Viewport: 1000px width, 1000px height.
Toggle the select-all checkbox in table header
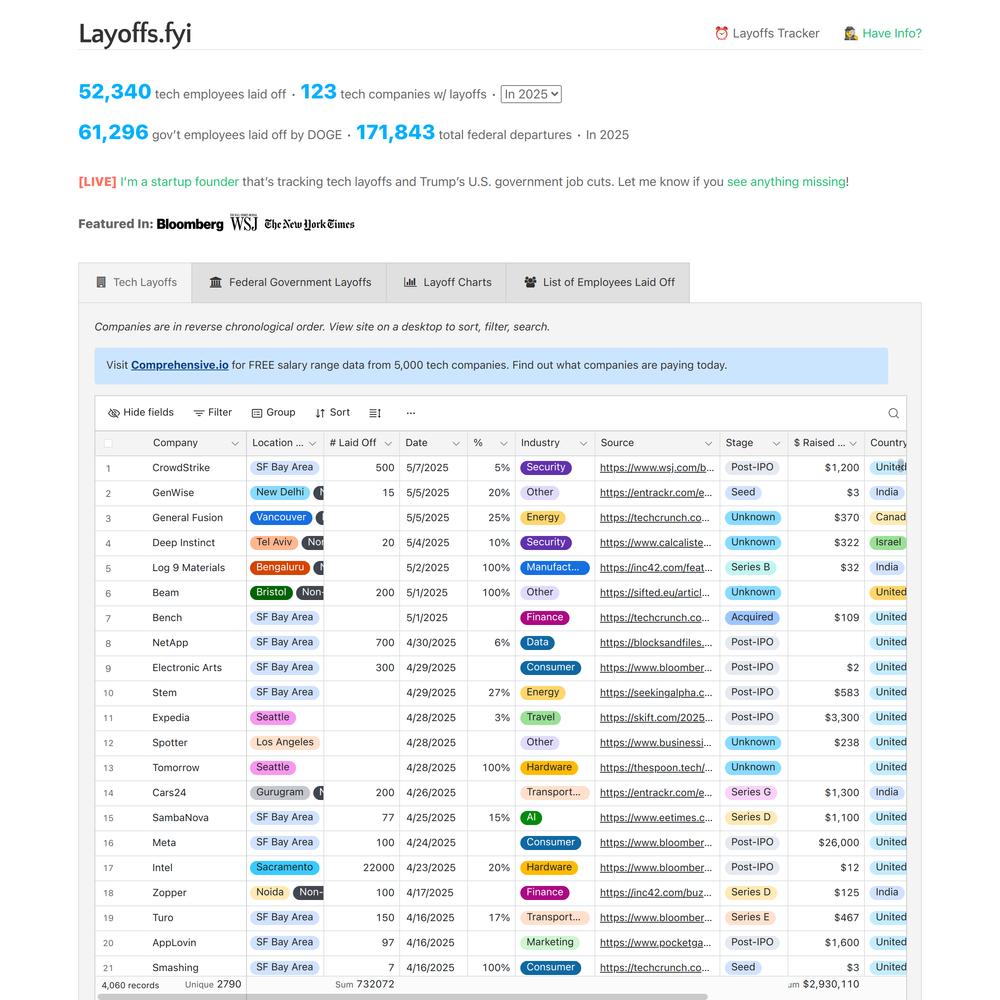pyautogui.click(x=108, y=443)
